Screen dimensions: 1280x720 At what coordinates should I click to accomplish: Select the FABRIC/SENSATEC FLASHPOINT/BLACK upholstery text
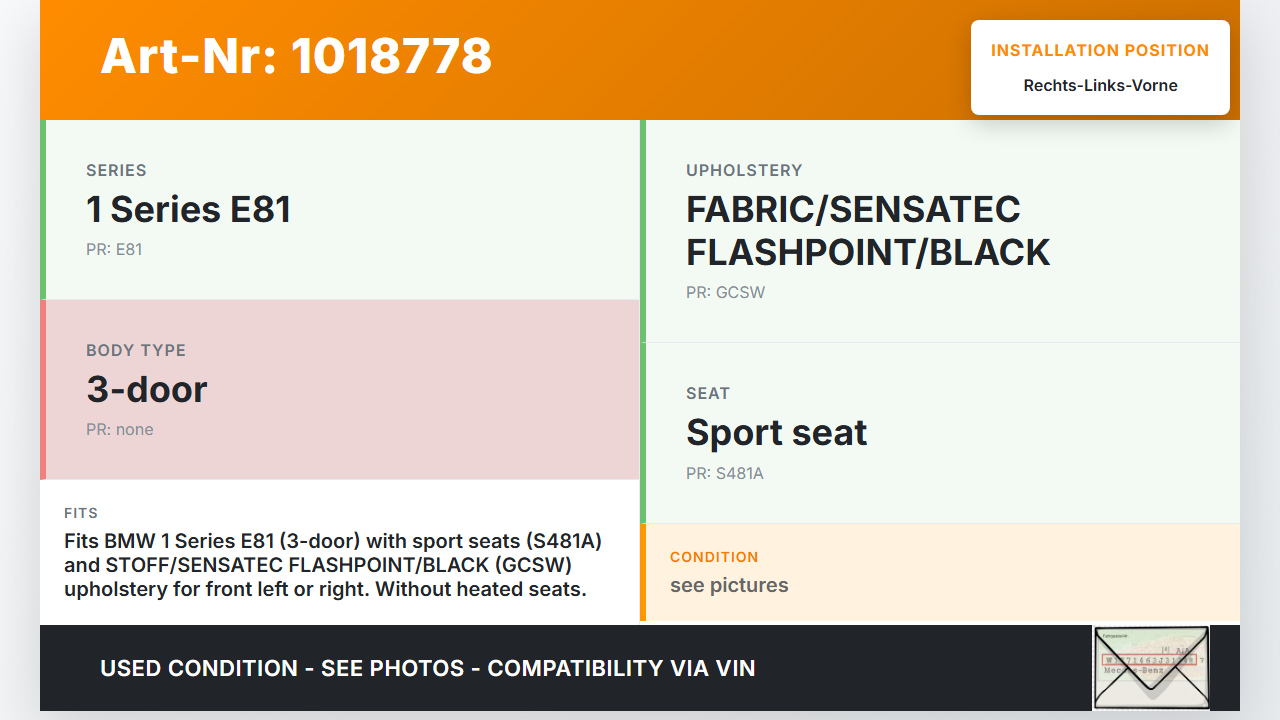(x=867, y=231)
